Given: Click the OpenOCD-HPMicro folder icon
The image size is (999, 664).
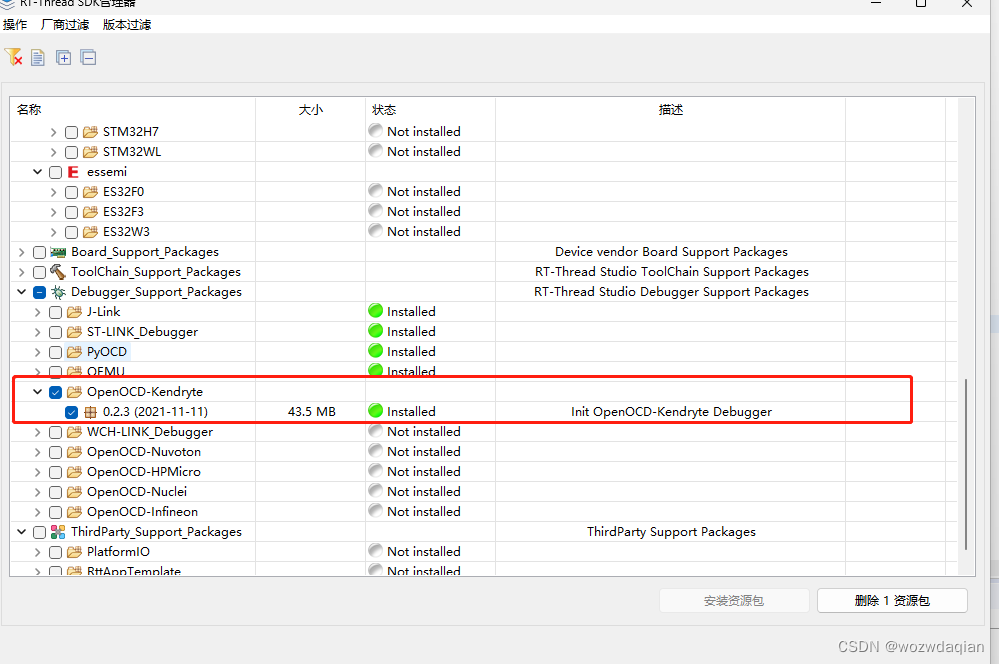Looking at the screenshot, I should 75,472.
